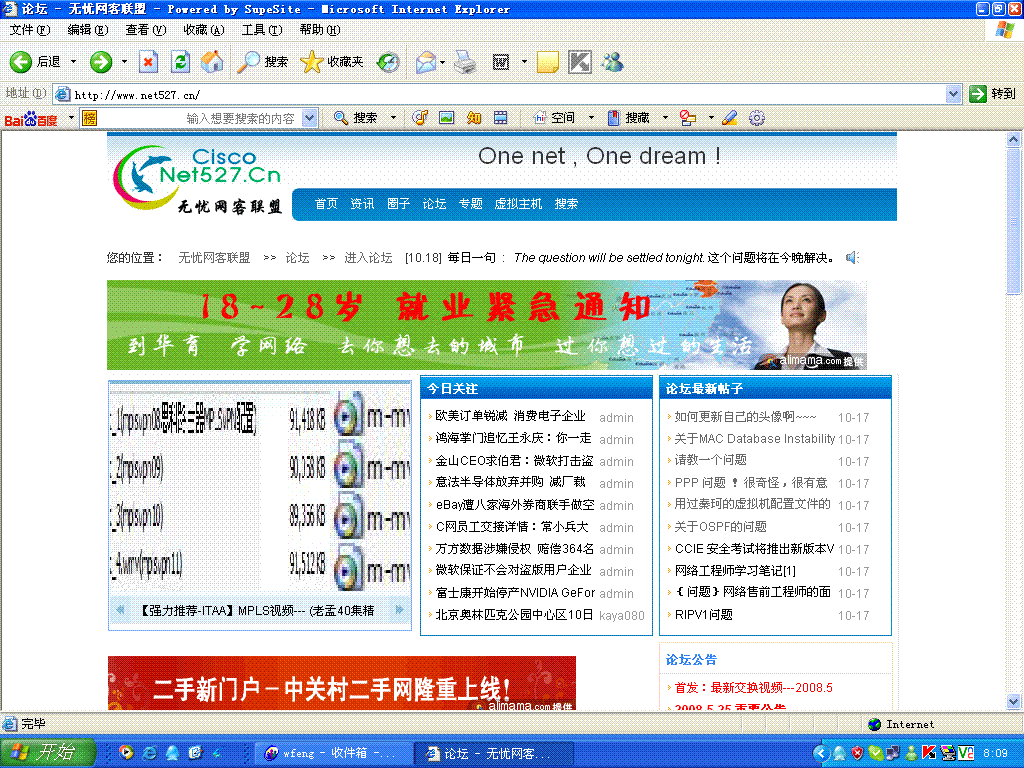Expand the Baidu search box dropdown

point(310,118)
